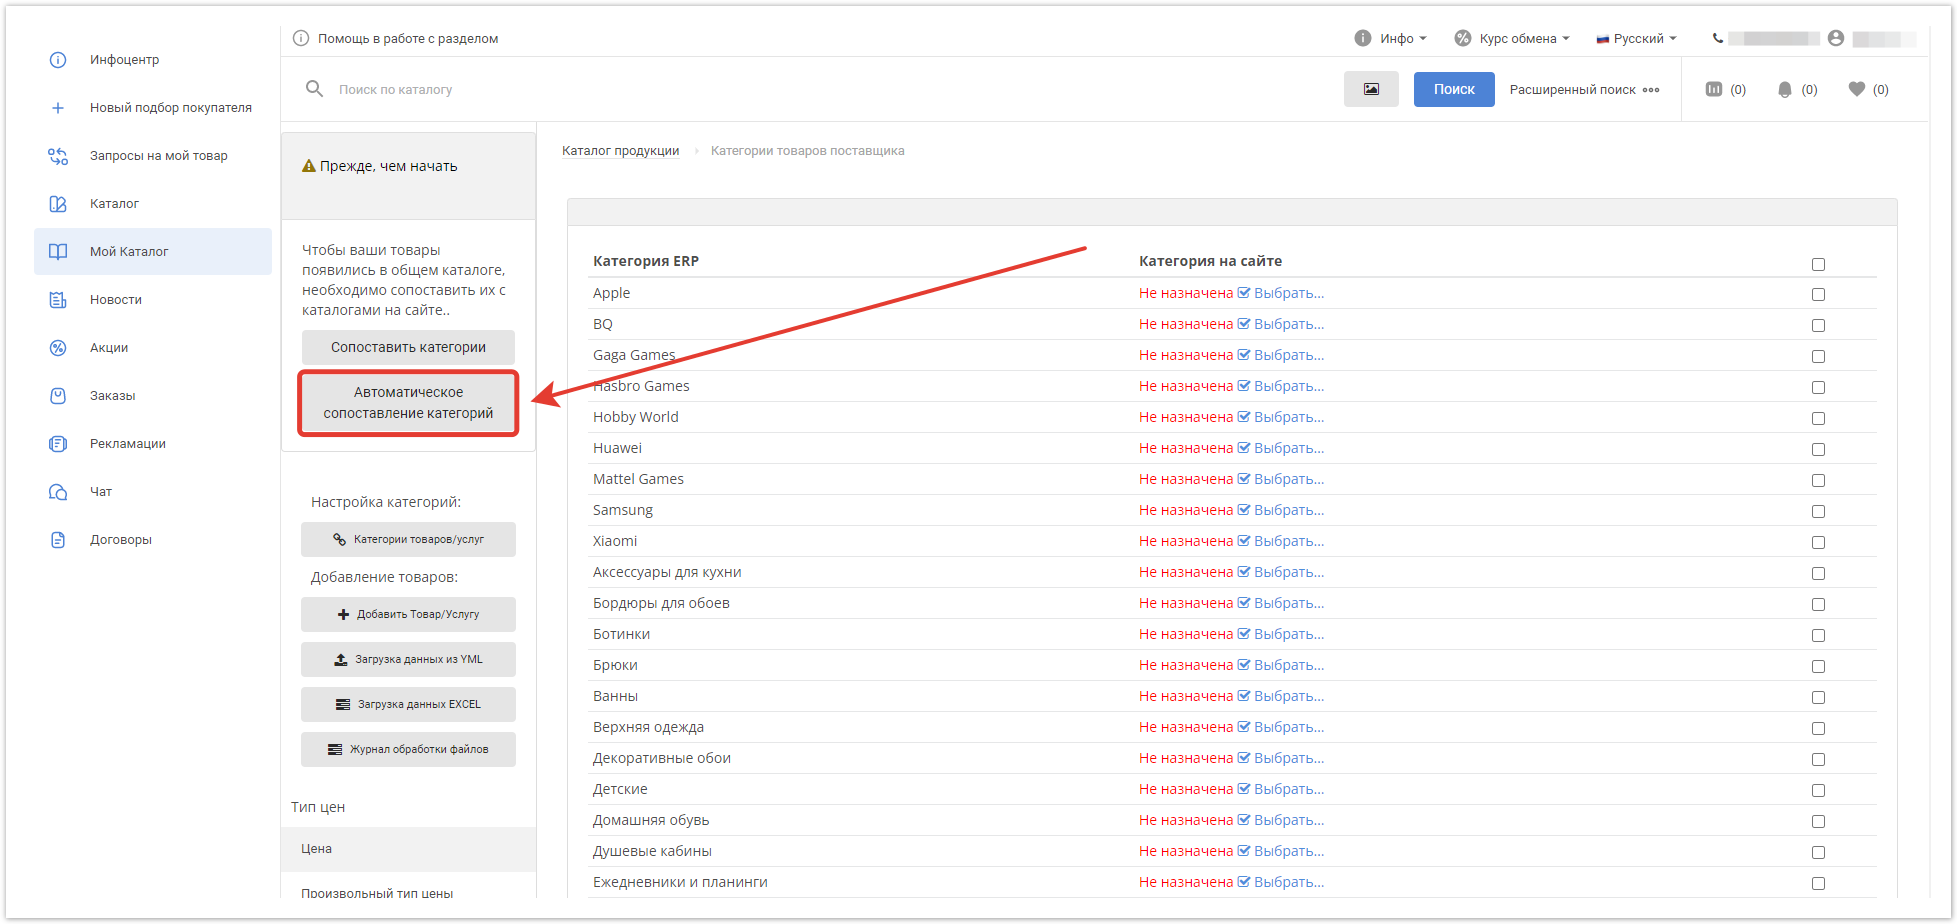
Task: Check the Apple category checkbox
Action: [x=1818, y=295]
